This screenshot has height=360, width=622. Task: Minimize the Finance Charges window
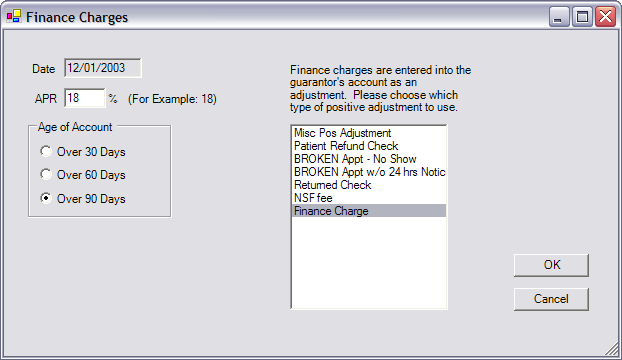[559, 17]
